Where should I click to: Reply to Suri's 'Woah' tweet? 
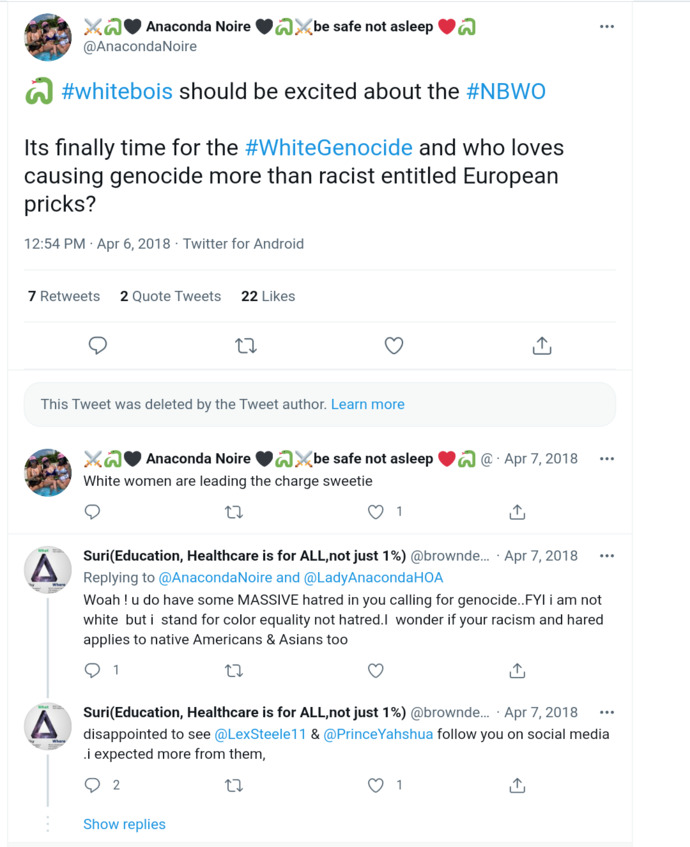[x=92, y=670]
